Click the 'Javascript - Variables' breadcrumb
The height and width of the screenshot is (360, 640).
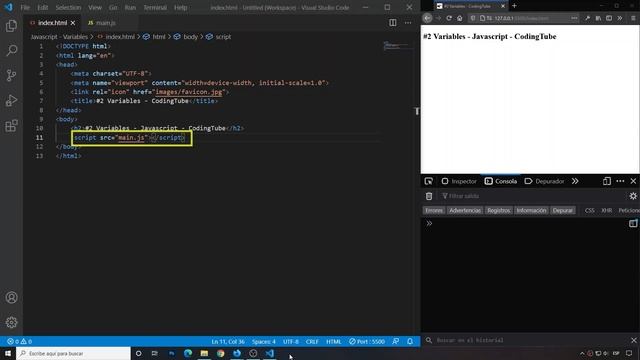pos(59,37)
